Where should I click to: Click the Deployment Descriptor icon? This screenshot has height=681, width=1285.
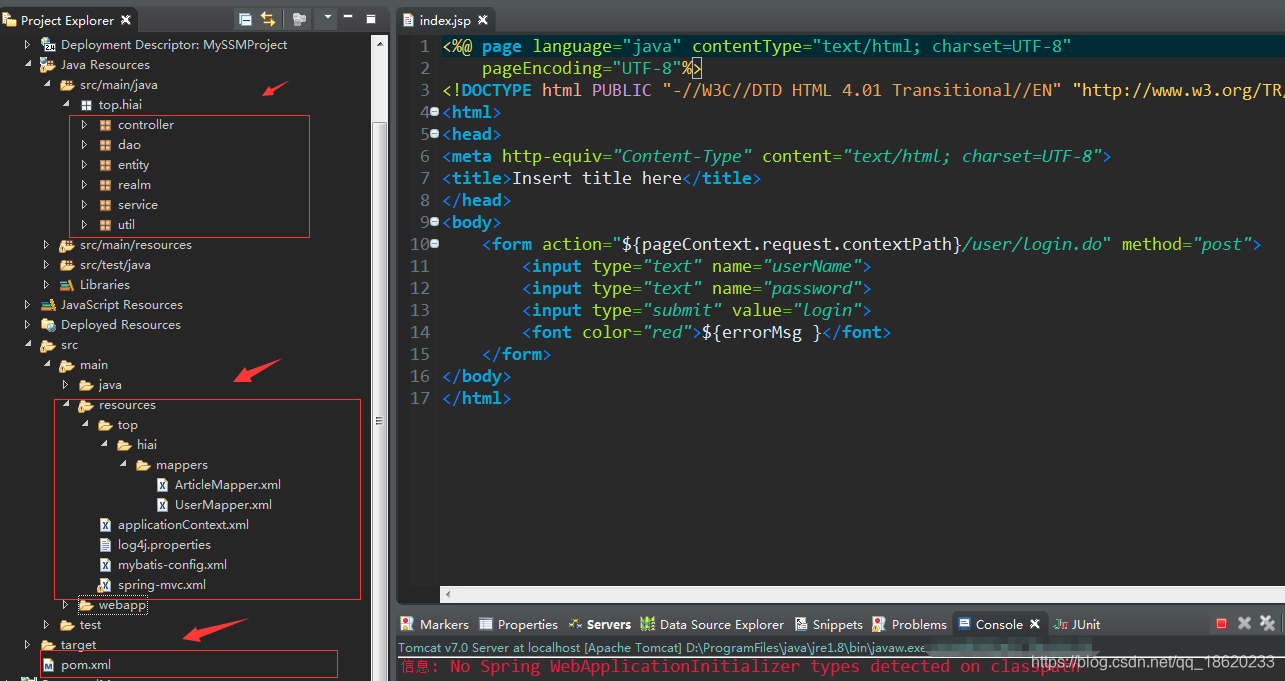pyautogui.click(x=48, y=45)
